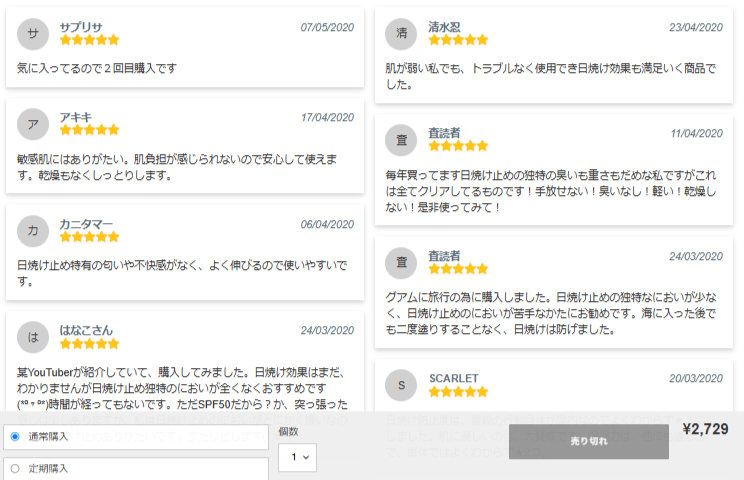Viewport: 744px width, 480px height.
Task: Click the ア avatar icon for アキキ
Action: tap(33, 124)
